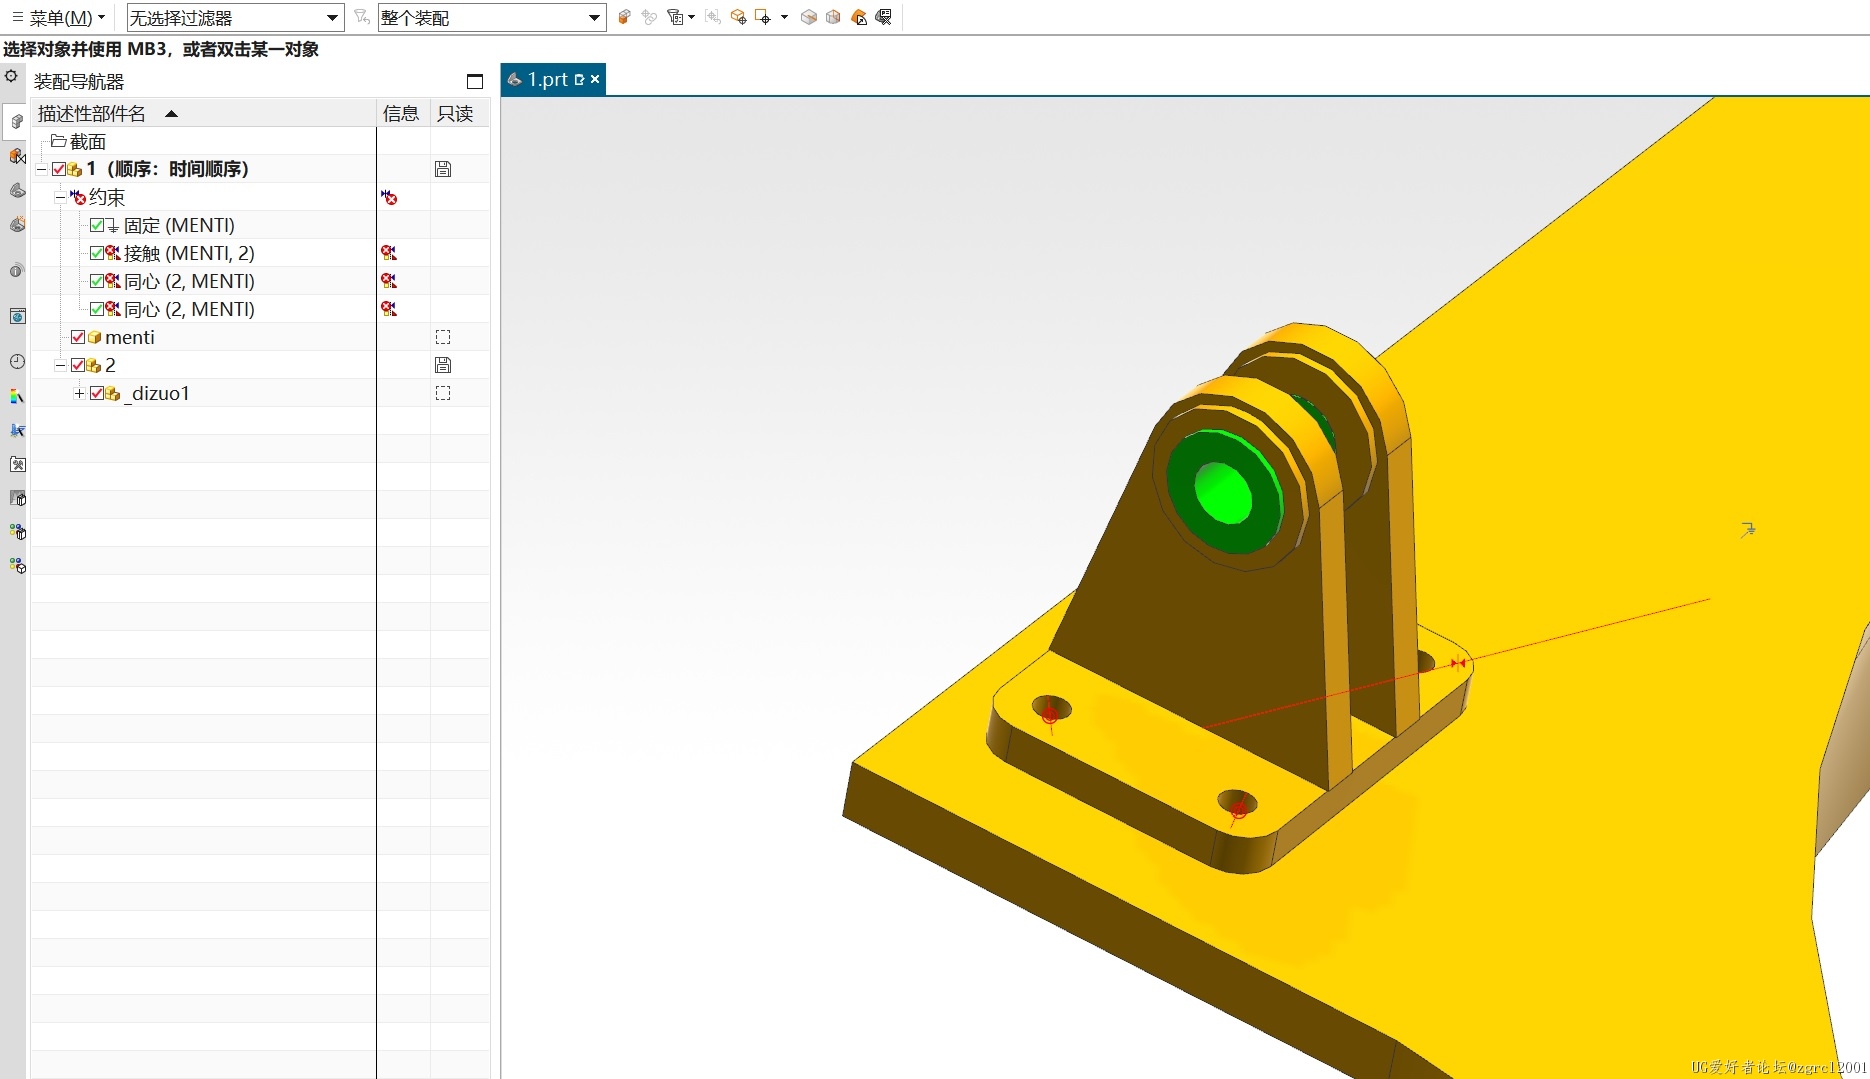Open the History clock sidebar tab
The image size is (1870, 1079).
(16, 361)
